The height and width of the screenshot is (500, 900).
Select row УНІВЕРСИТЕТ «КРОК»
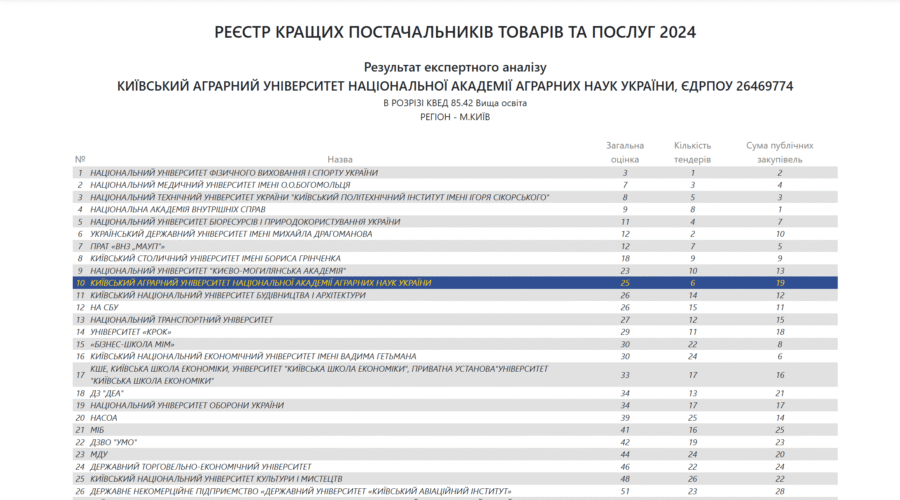(455, 332)
